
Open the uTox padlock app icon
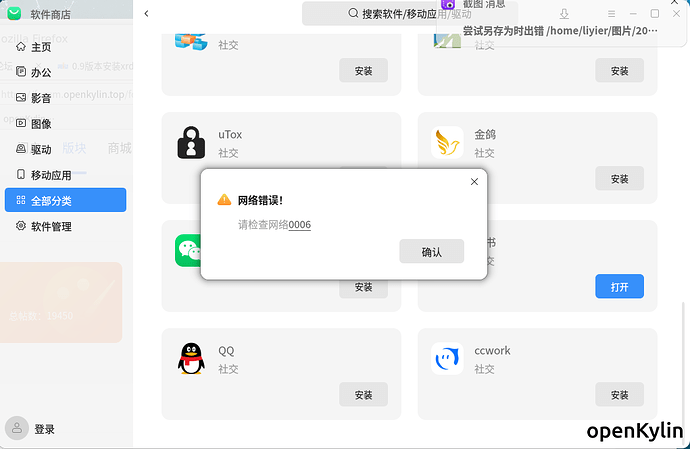pos(191,143)
